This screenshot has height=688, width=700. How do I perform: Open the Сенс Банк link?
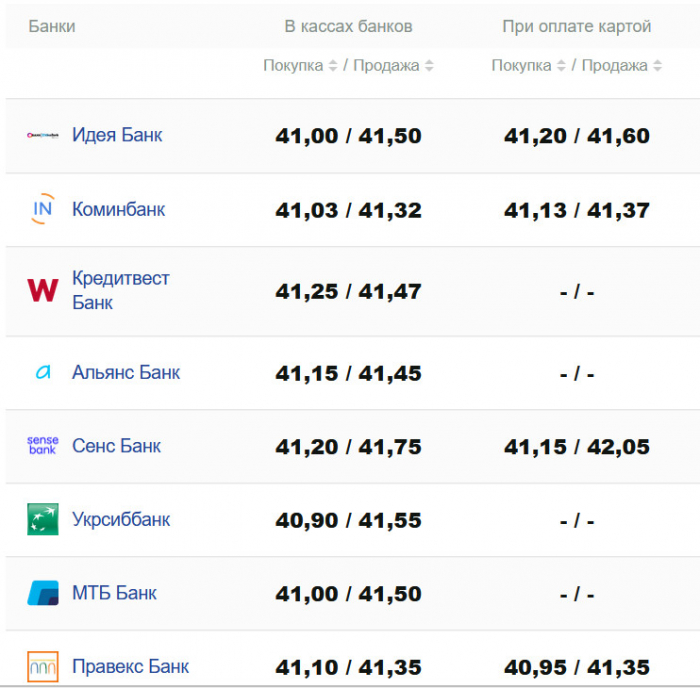[x=116, y=446]
